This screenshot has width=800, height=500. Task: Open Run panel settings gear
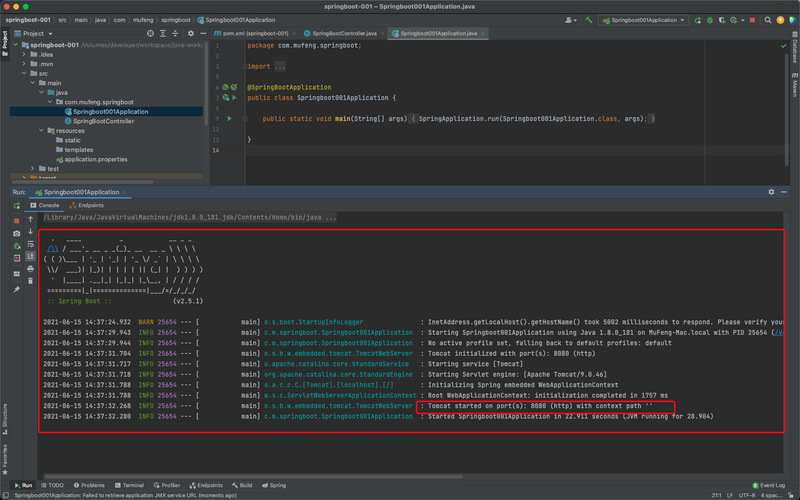coord(771,192)
